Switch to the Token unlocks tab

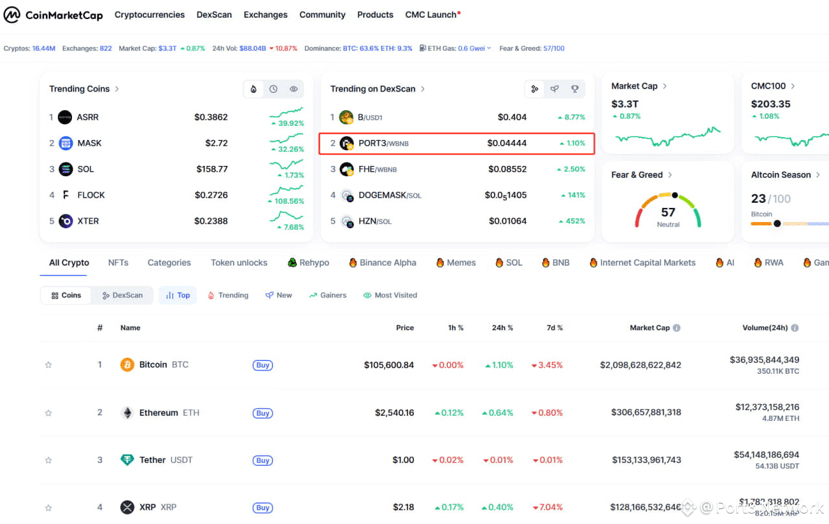pyautogui.click(x=239, y=263)
